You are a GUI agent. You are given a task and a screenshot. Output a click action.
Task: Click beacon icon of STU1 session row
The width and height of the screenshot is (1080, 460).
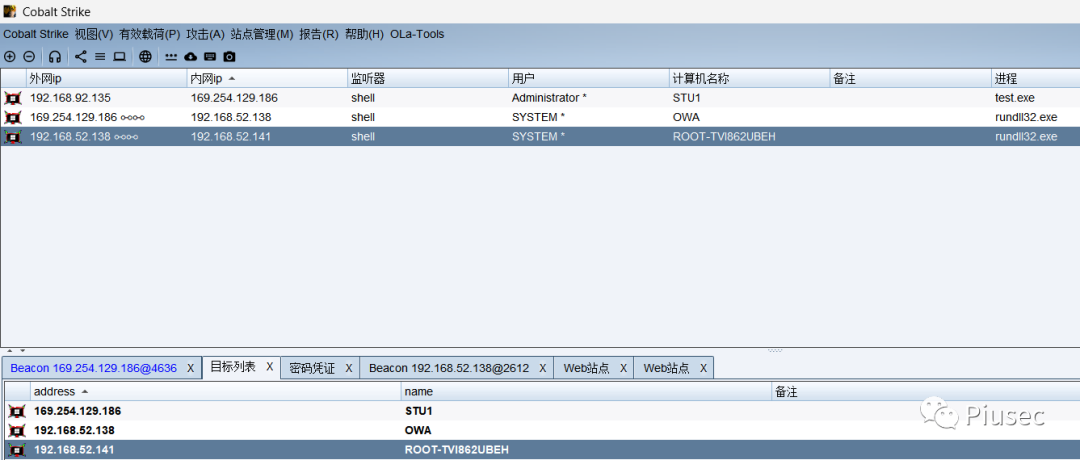(13, 98)
